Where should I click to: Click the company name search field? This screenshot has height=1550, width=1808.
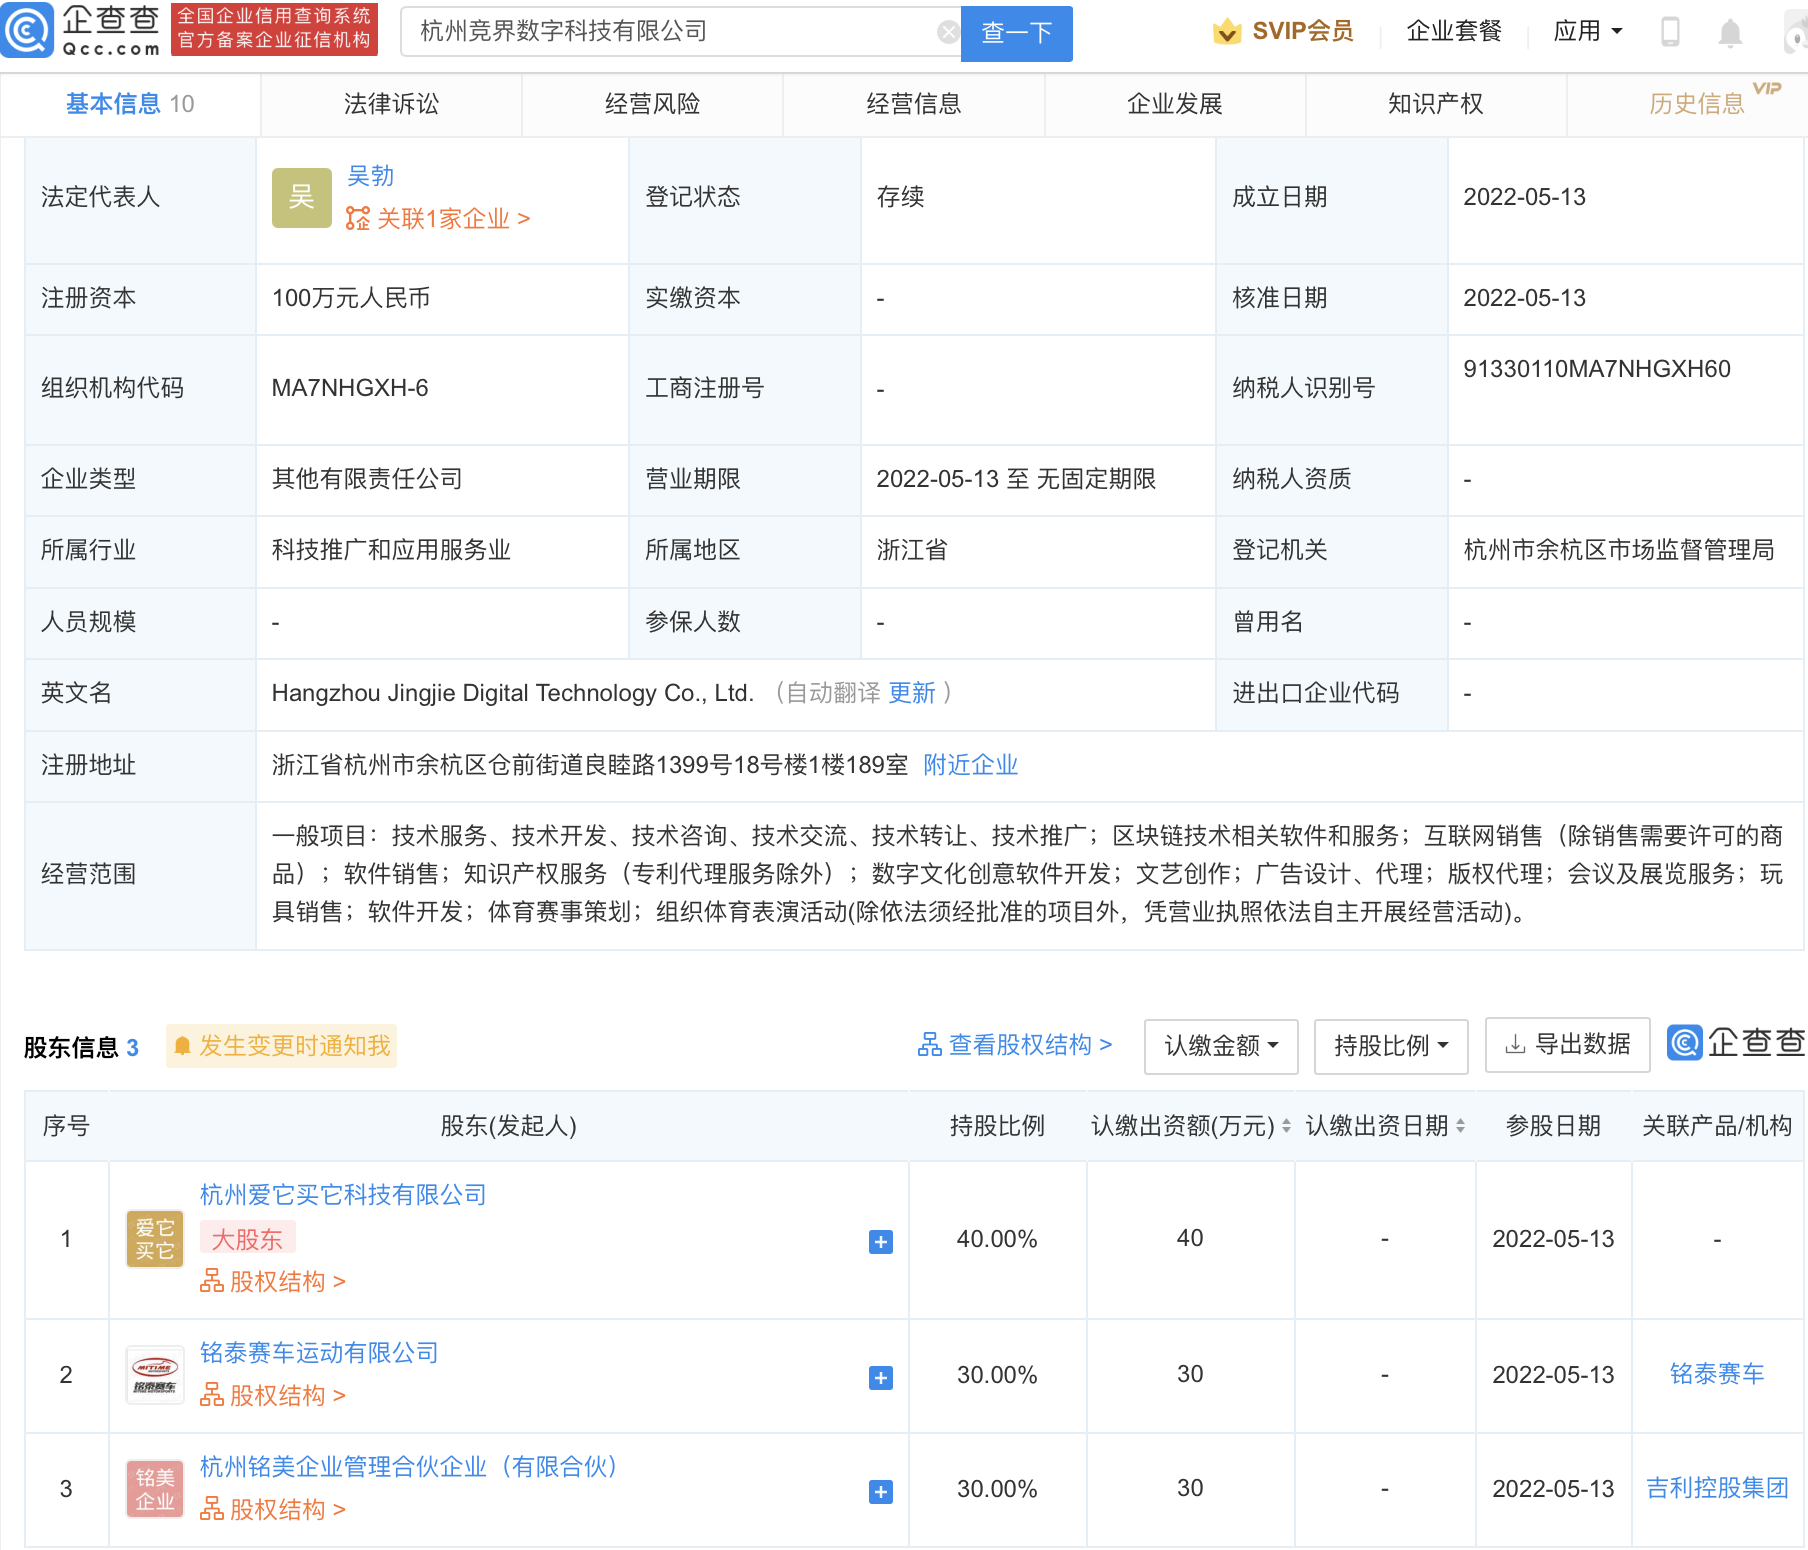670,32
